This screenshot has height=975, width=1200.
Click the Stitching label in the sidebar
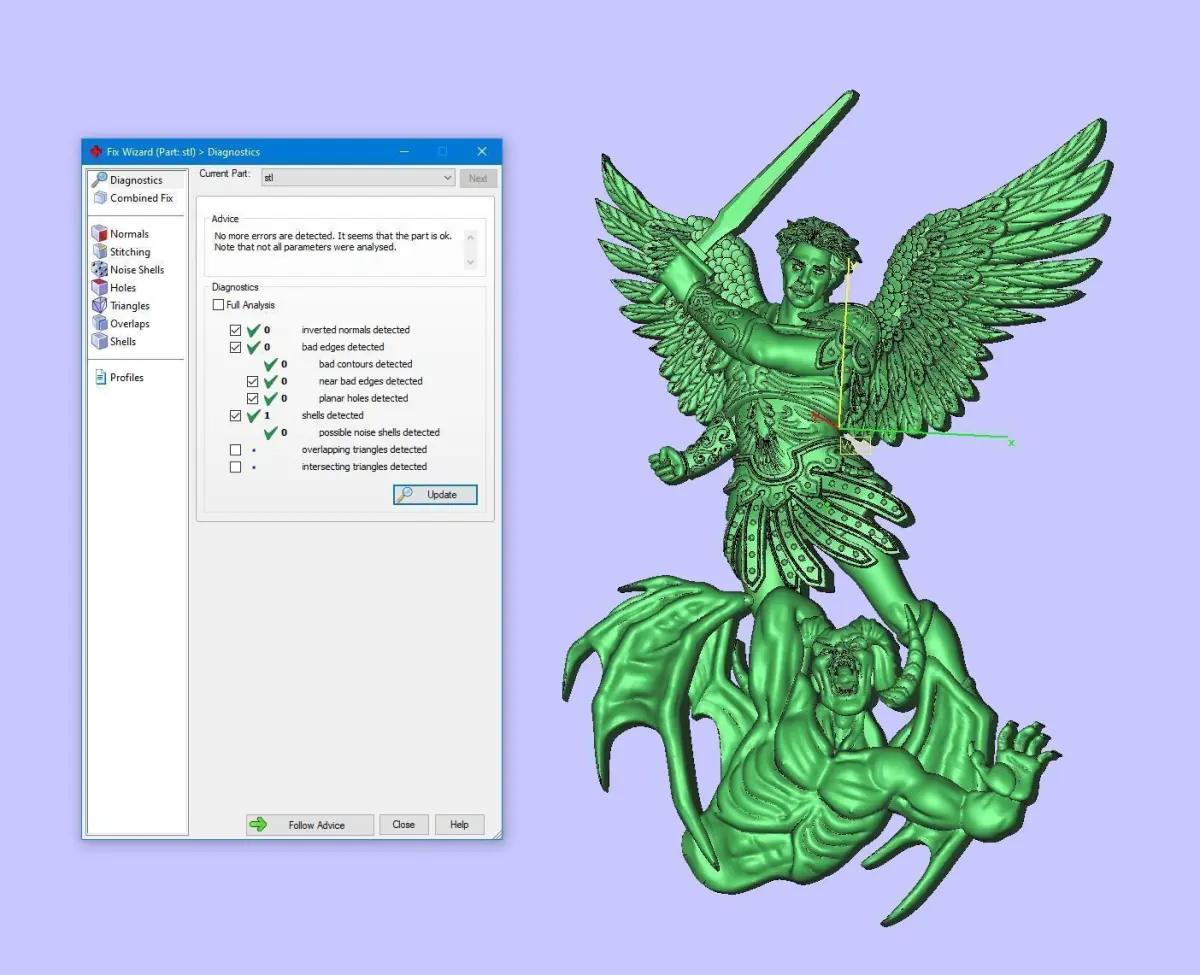point(130,252)
